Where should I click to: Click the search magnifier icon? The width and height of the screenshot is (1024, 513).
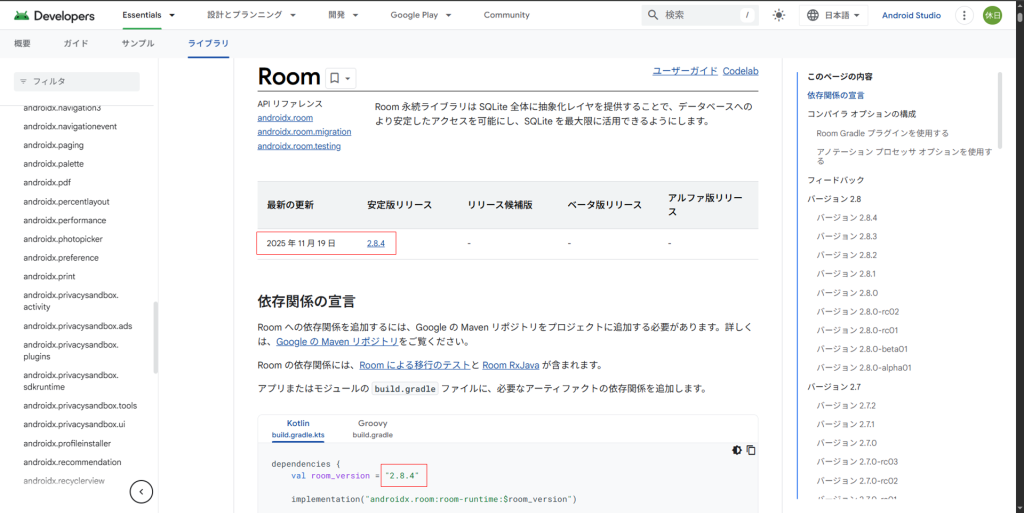[653, 15]
